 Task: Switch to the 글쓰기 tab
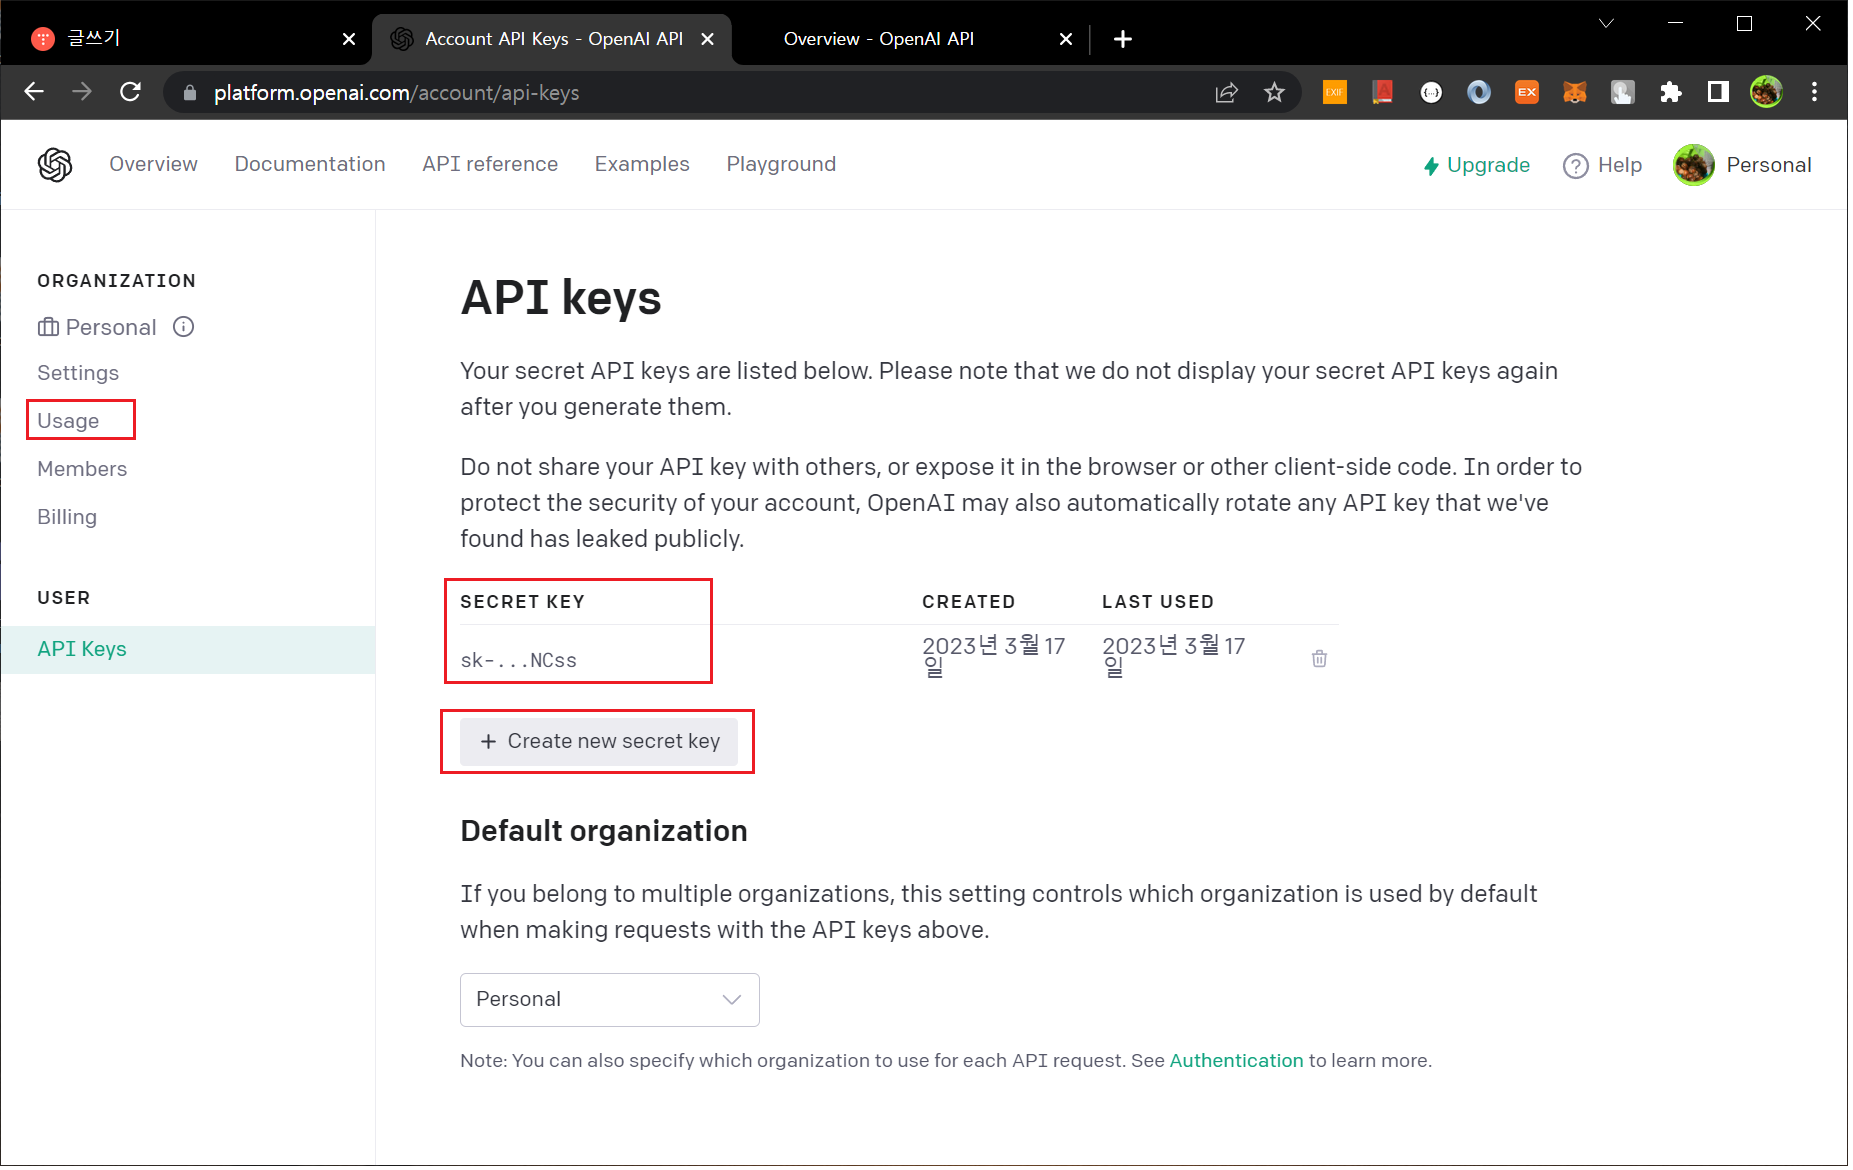click(x=94, y=39)
